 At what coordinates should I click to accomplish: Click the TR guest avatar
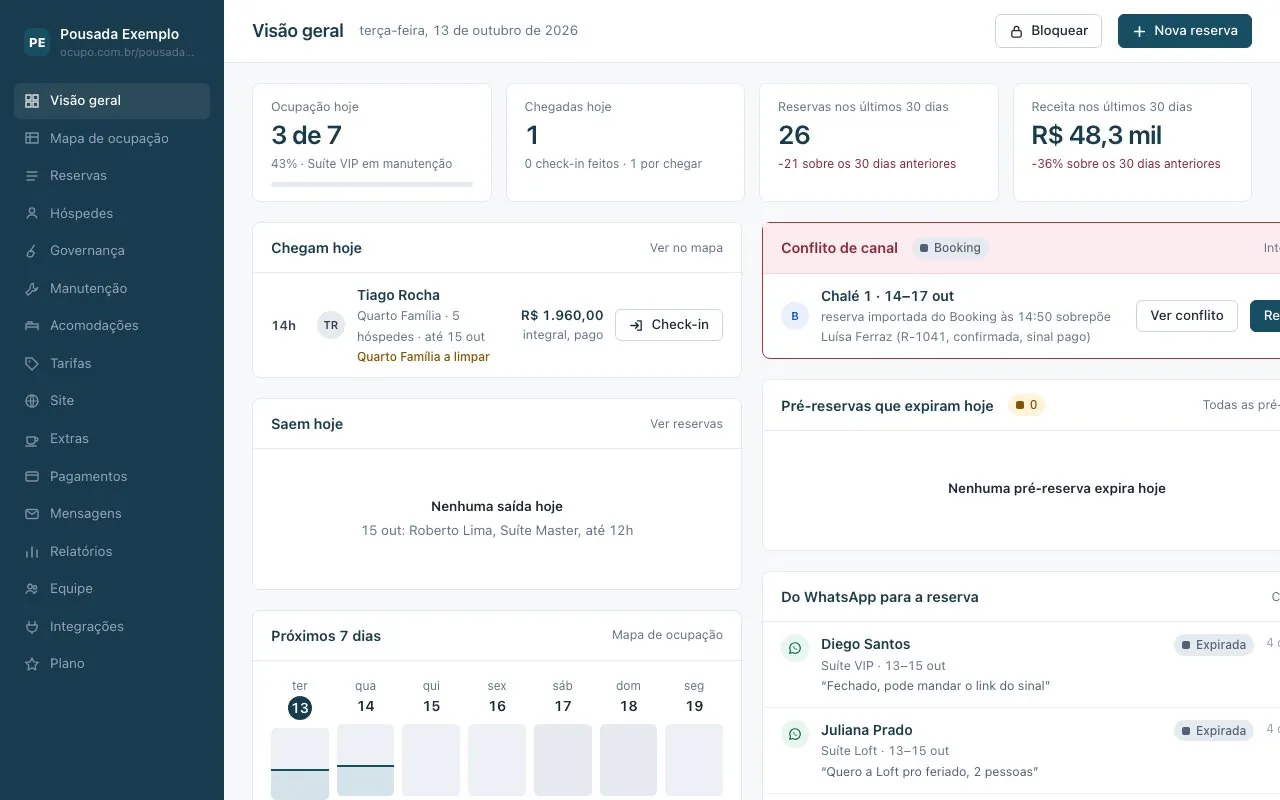(x=331, y=325)
